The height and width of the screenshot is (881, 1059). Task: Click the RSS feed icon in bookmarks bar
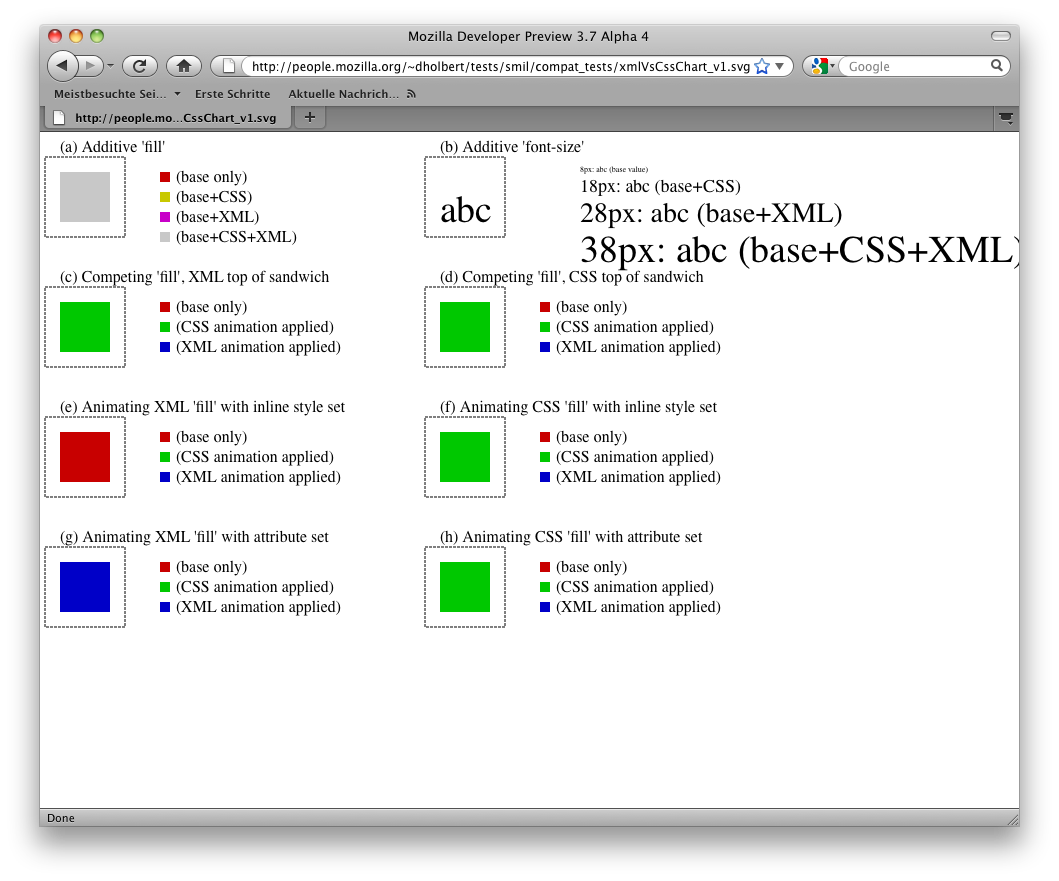[x=411, y=94]
